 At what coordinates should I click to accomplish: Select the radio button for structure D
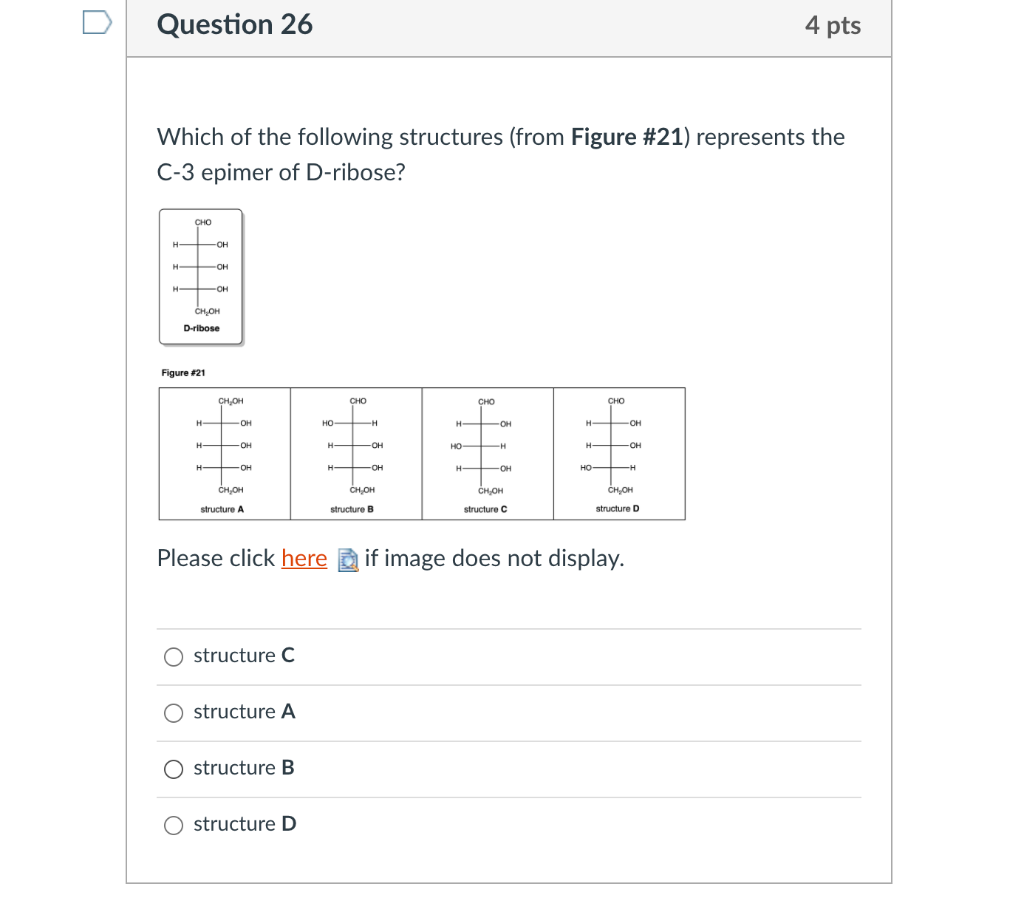(x=173, y=824)
